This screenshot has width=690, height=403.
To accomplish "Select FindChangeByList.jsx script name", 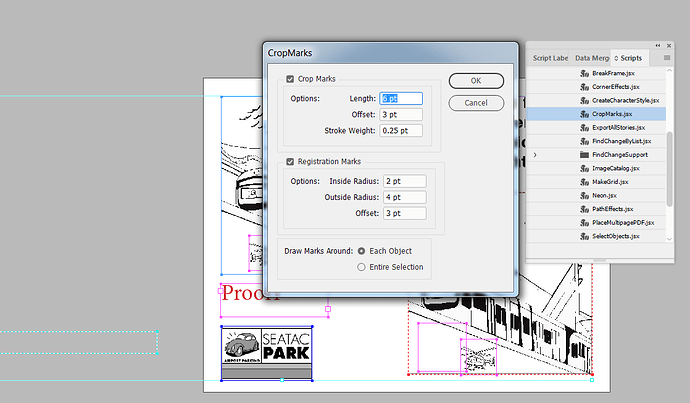I will pyautogui.click(x=621, y=141).
